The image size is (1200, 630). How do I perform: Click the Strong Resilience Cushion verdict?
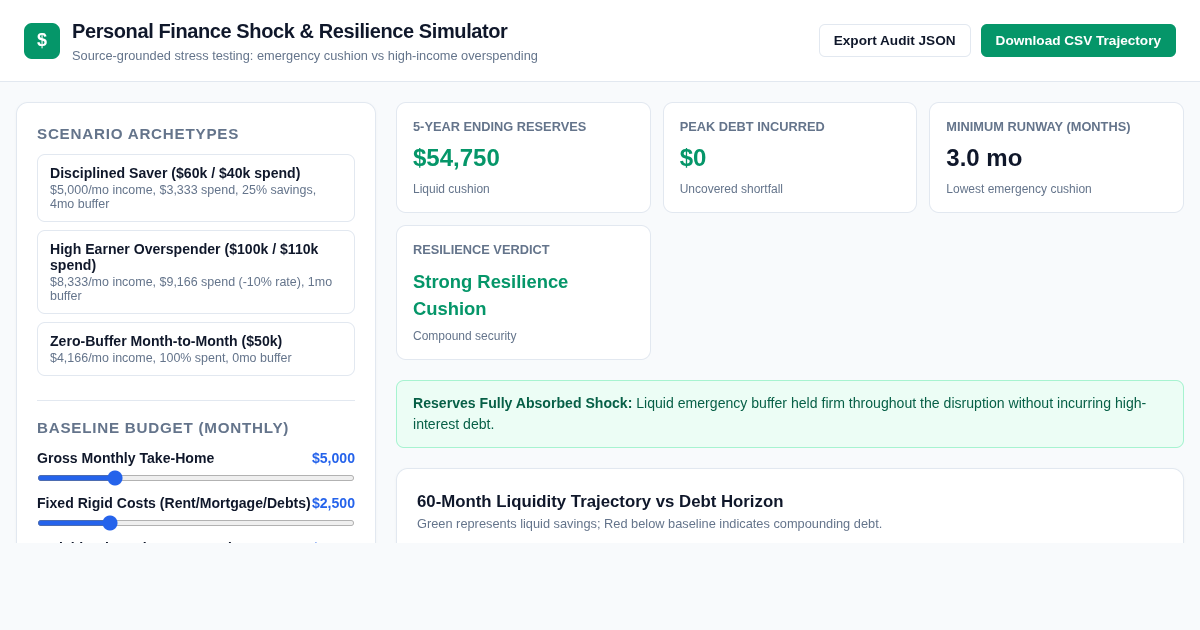490,295
